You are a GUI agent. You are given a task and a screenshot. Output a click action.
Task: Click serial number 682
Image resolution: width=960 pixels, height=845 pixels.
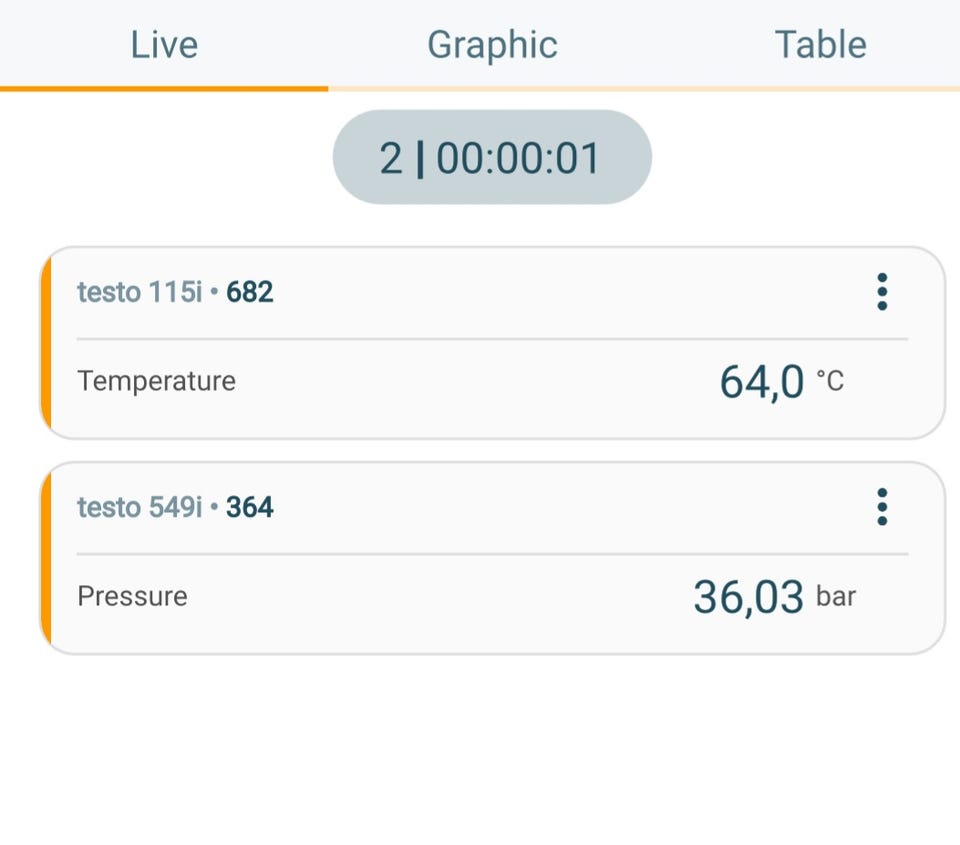pos(250,292)
